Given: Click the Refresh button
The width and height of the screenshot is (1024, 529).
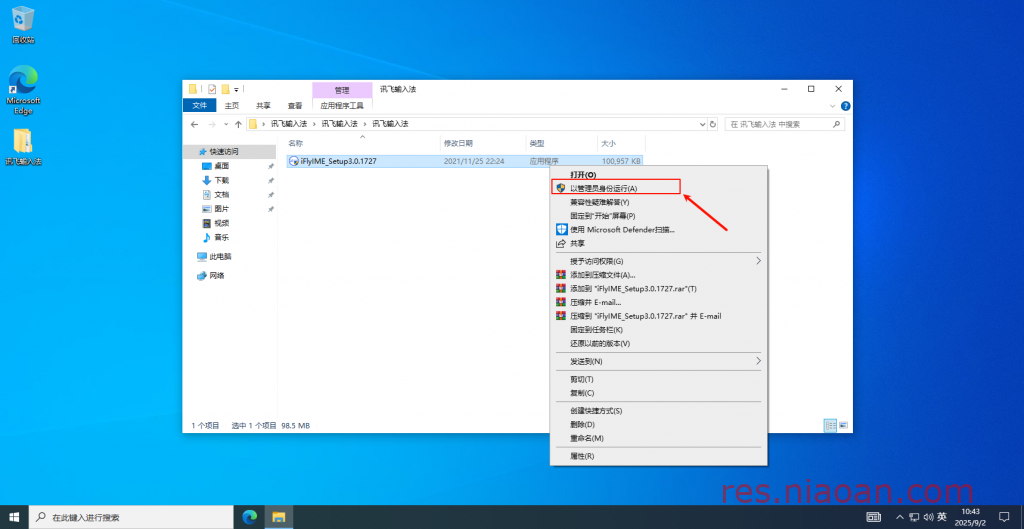Looking at the screenshot, I should click(712, 124).
